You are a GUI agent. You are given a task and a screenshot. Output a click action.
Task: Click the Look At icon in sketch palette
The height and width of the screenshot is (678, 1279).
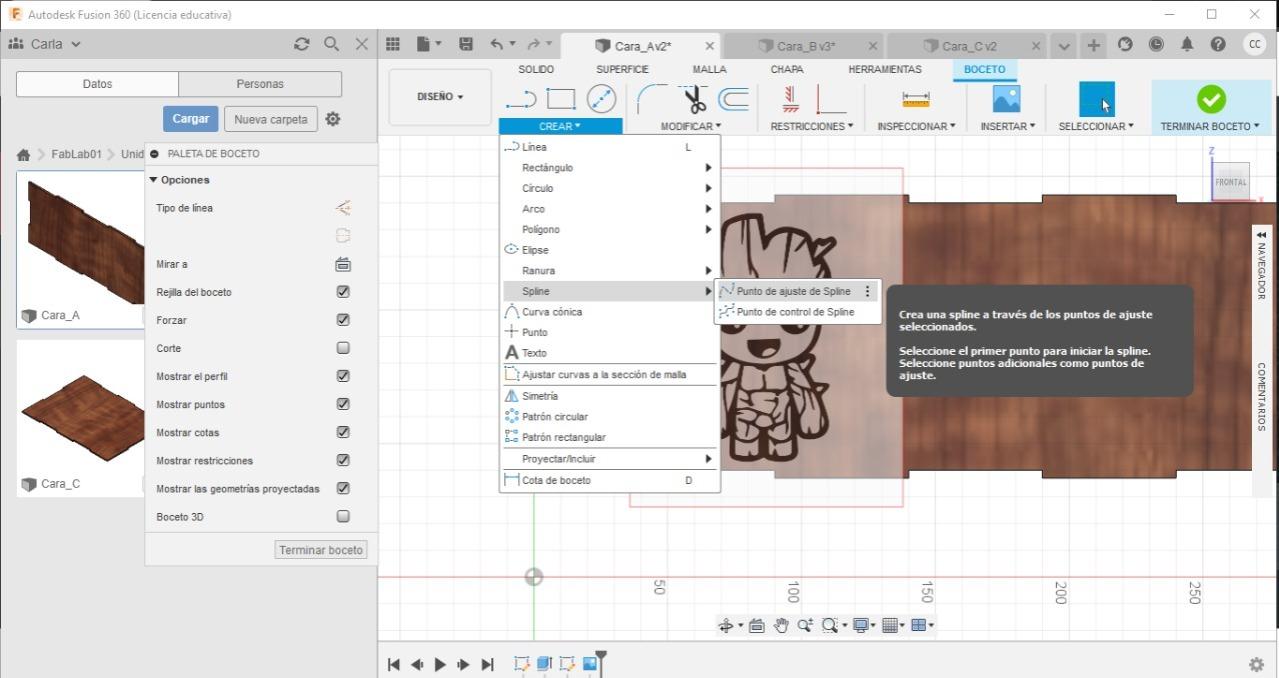[x=343, y=264]
